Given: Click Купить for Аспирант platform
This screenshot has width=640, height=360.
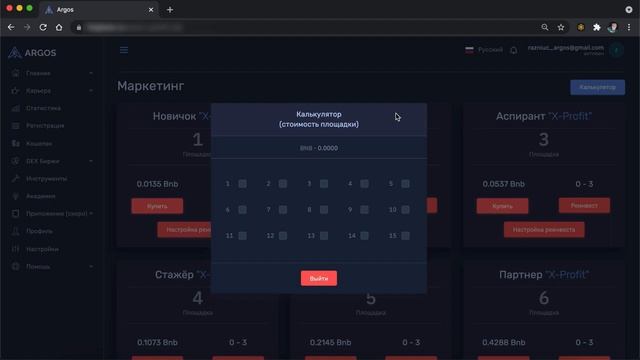Looking at the screenshot, I should point(502,206).
